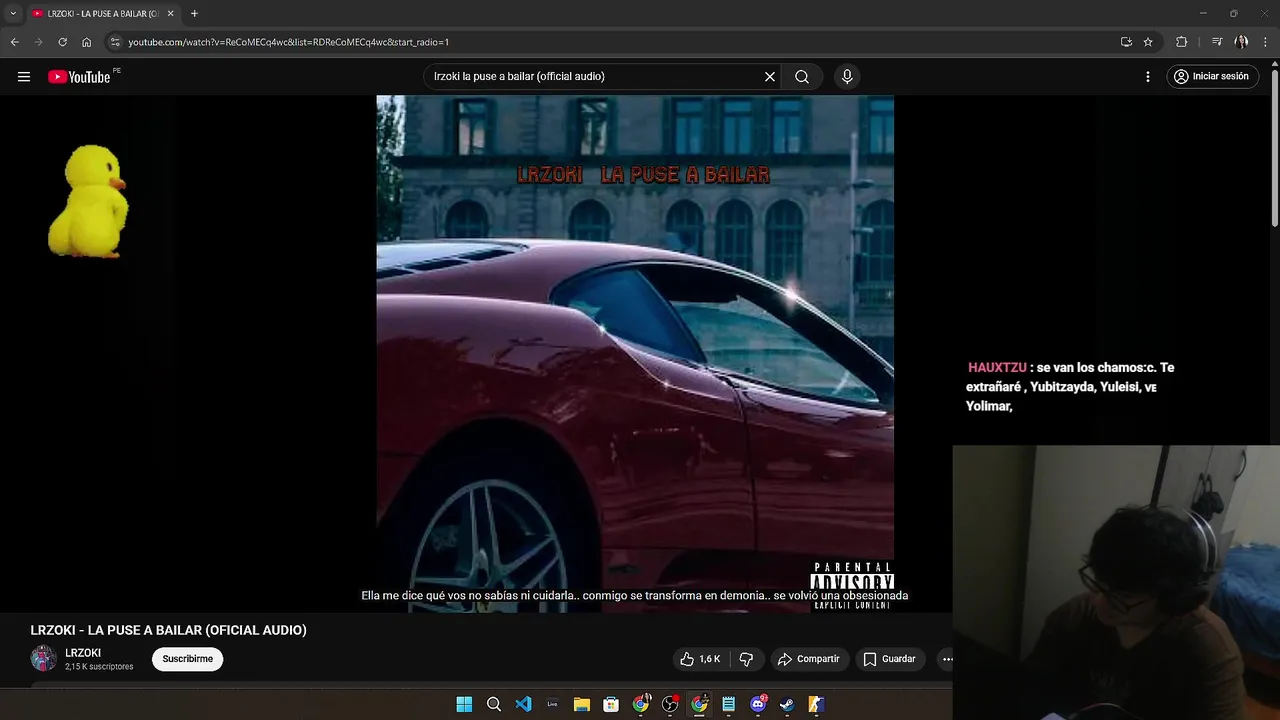
Task: Switch to OBS Studio on taskbar
Action: (670, 704)
